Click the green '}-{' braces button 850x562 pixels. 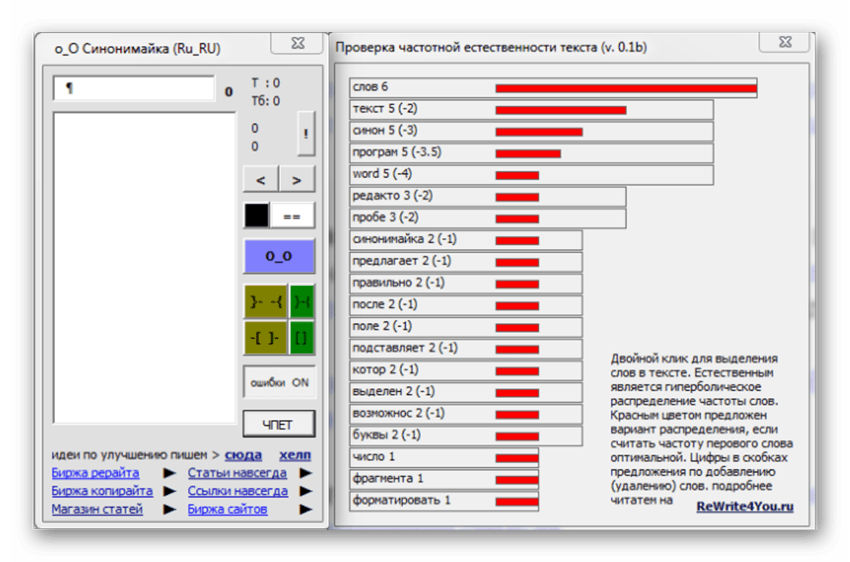point(302,301)
